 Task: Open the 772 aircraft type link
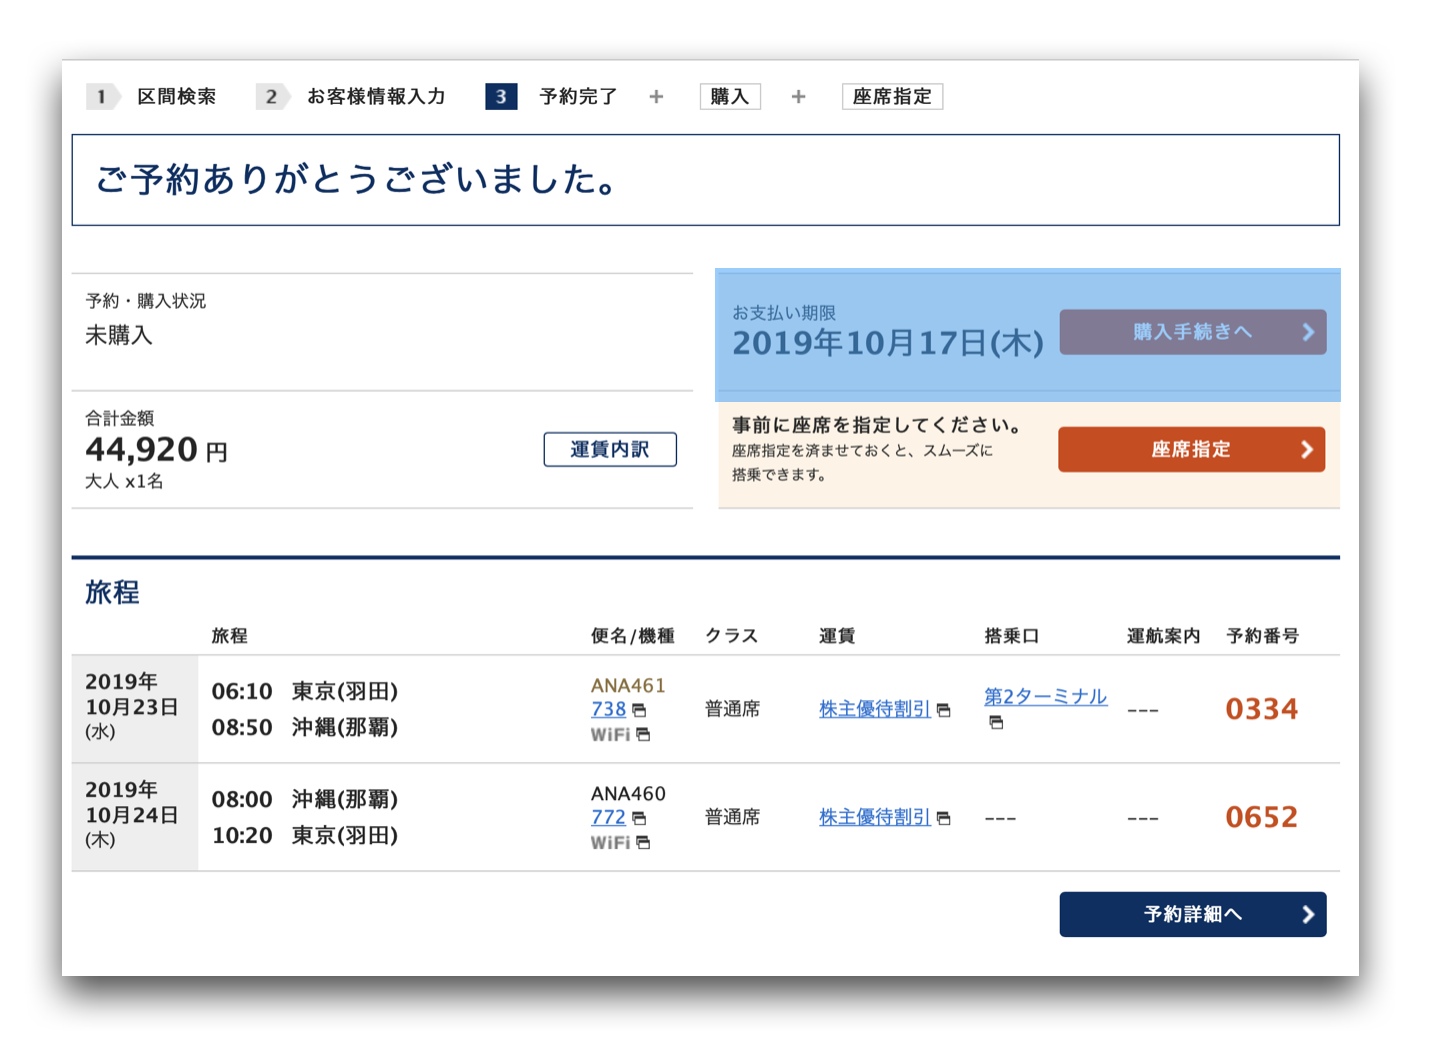pos(608,817)
